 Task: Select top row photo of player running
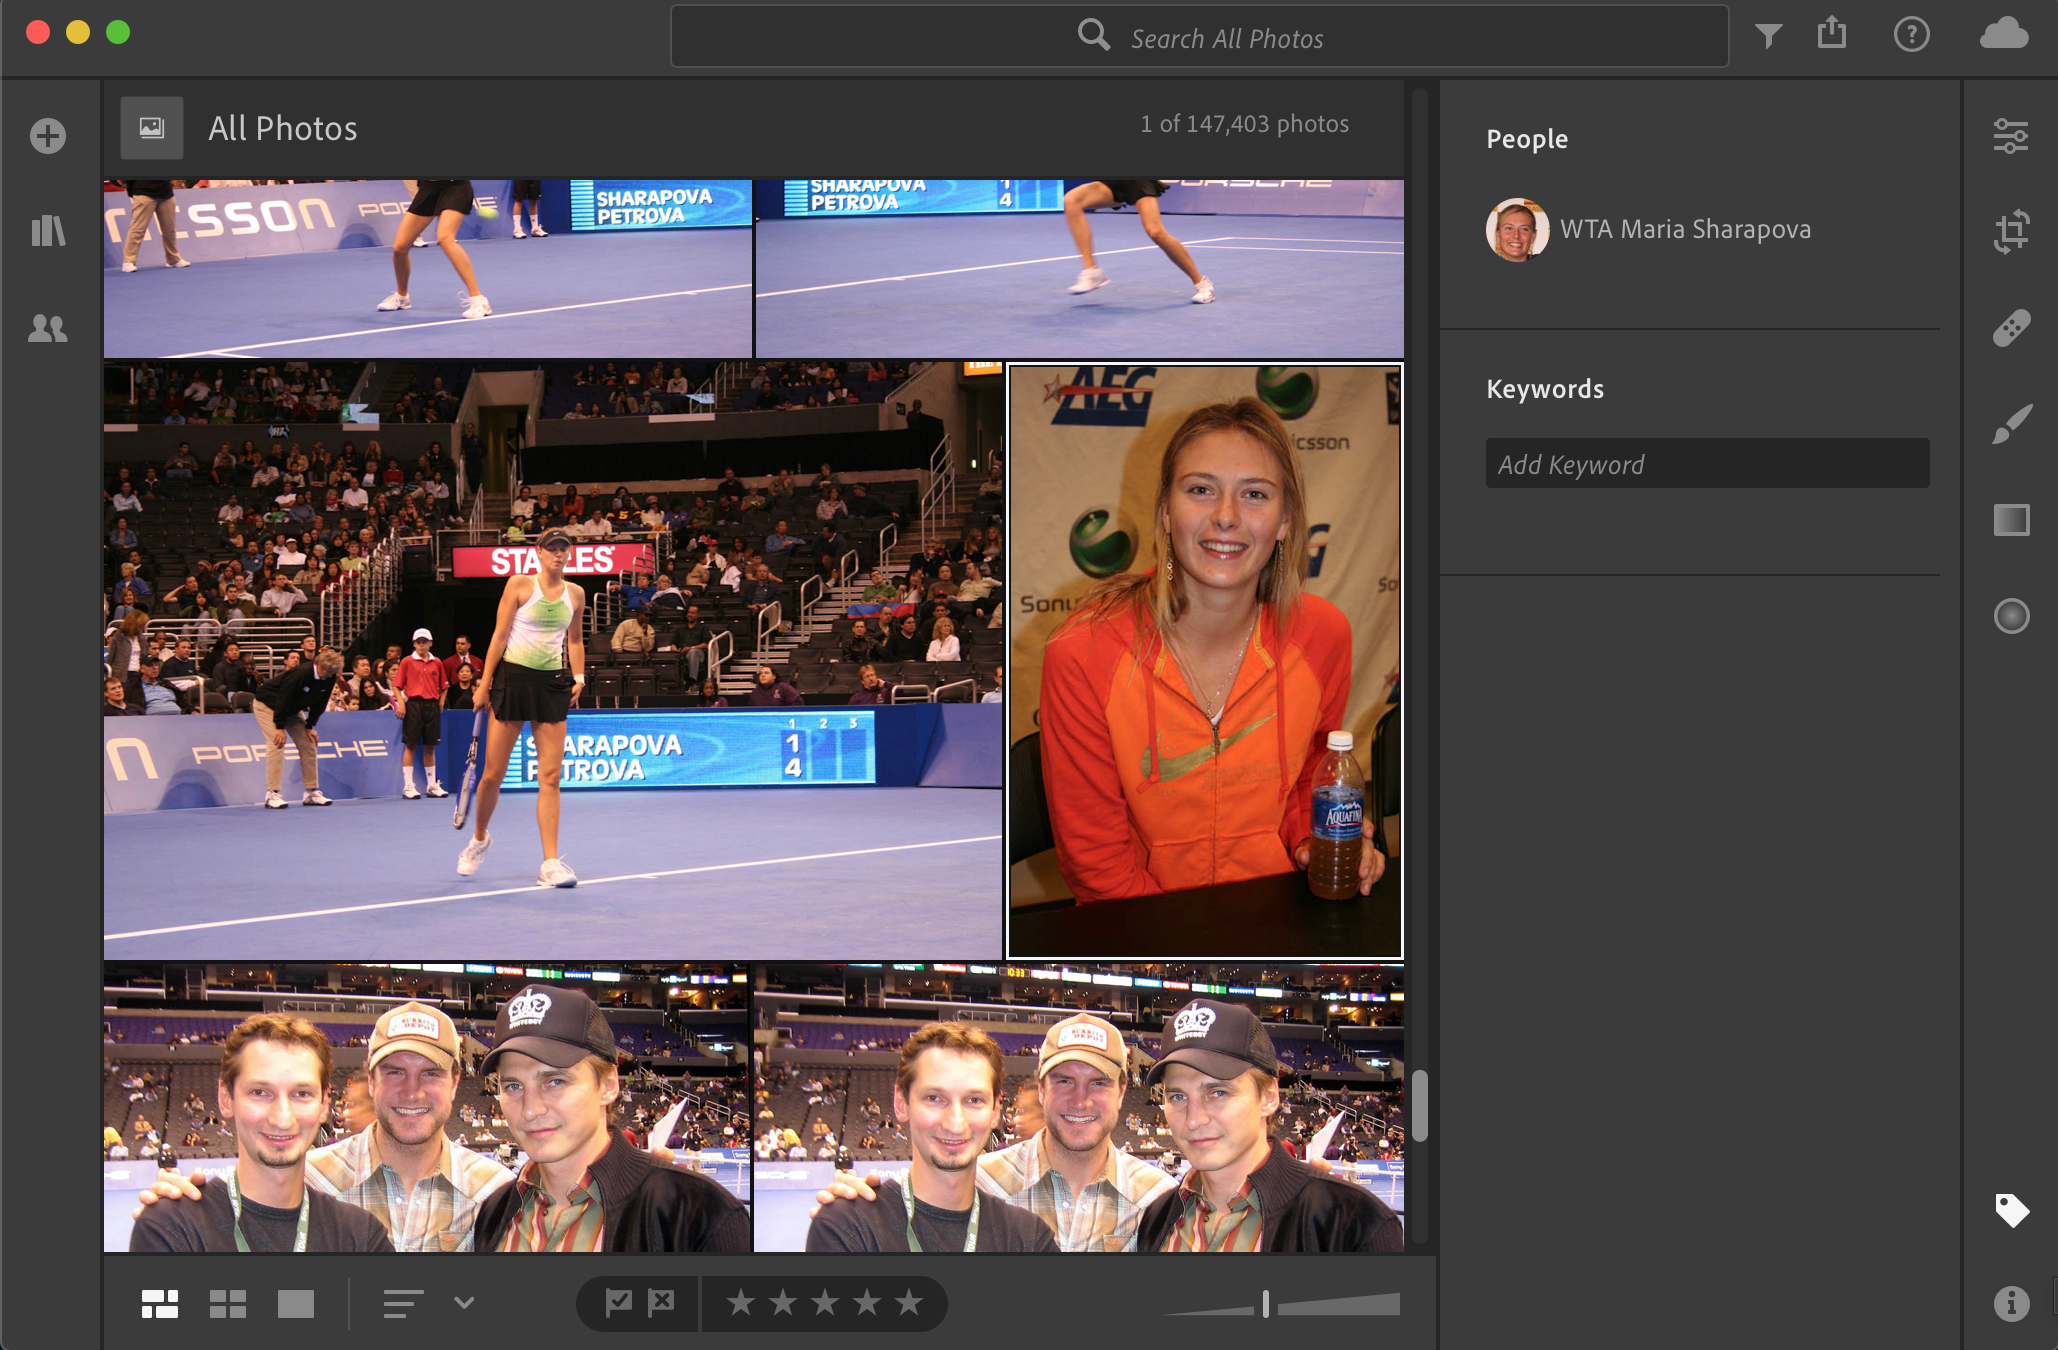[1079, 268]
